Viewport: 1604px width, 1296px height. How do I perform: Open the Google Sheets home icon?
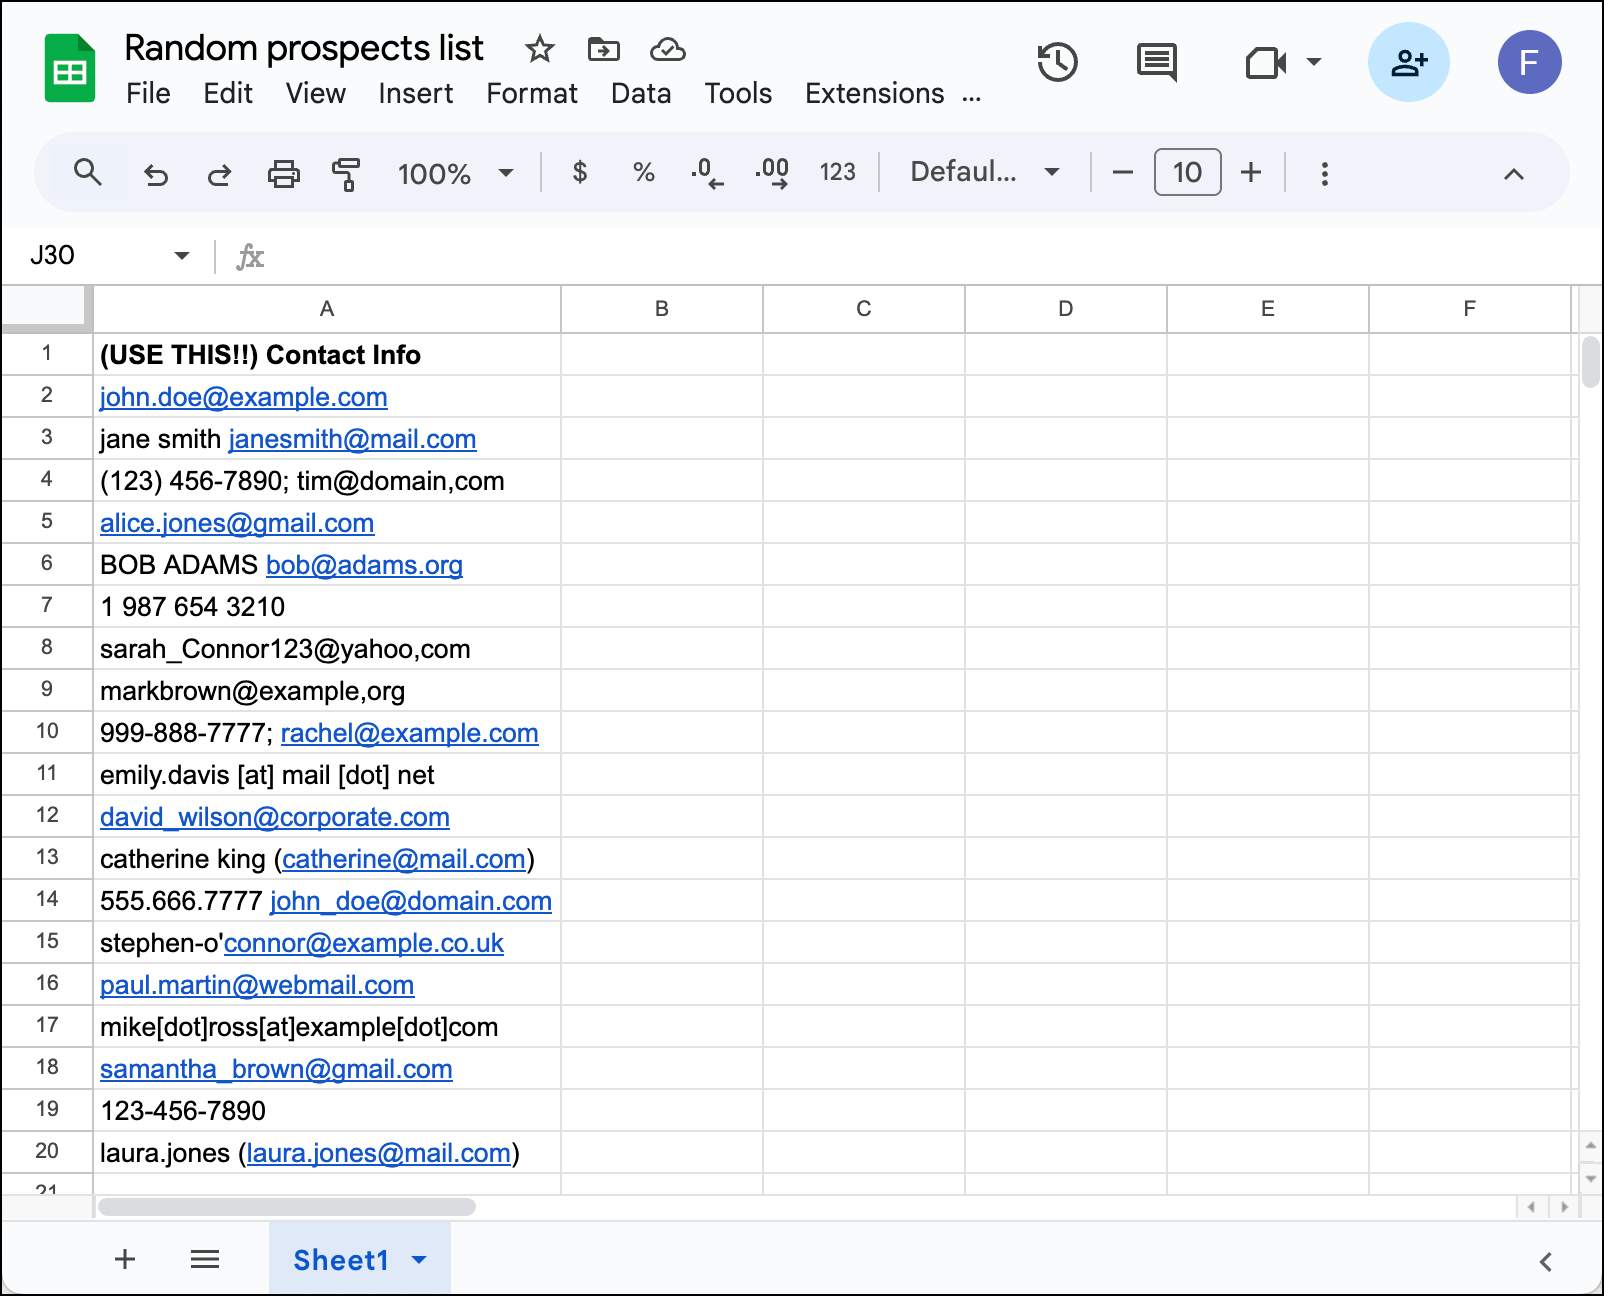(x=70, y=68)
